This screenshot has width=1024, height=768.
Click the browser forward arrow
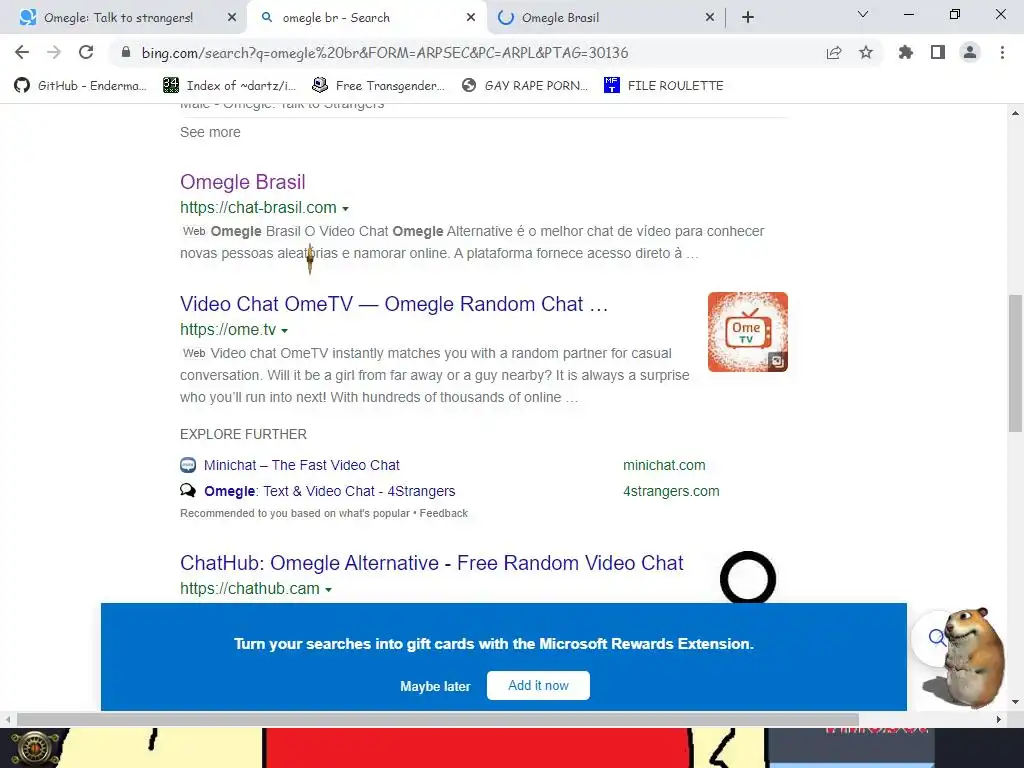[54, 52]
